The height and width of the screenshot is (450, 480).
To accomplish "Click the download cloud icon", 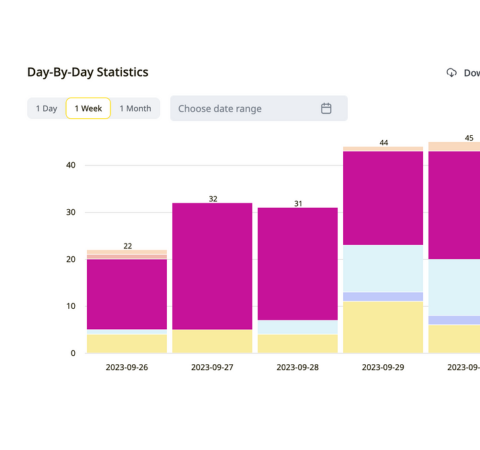I will (x=451, y=73).
